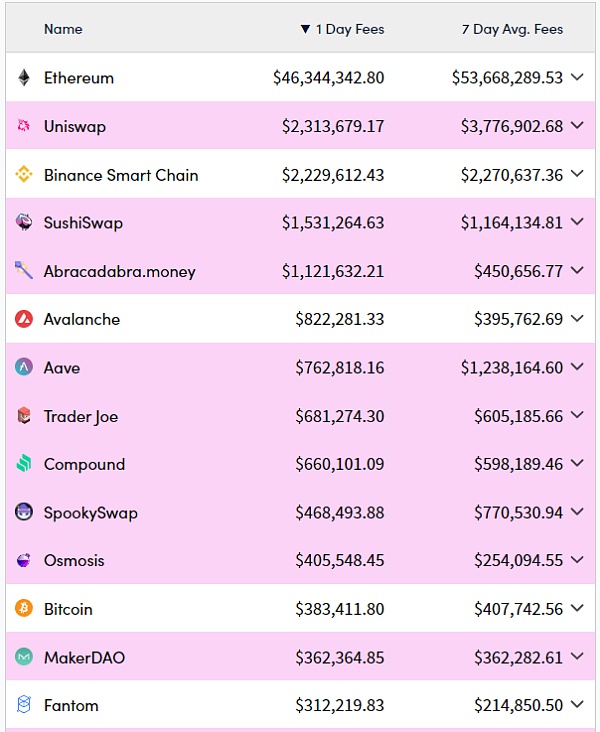This screenshot has width=600, height=732.
Task: Click the Abracadabra.money wand icon
Action: pos(24,271)
